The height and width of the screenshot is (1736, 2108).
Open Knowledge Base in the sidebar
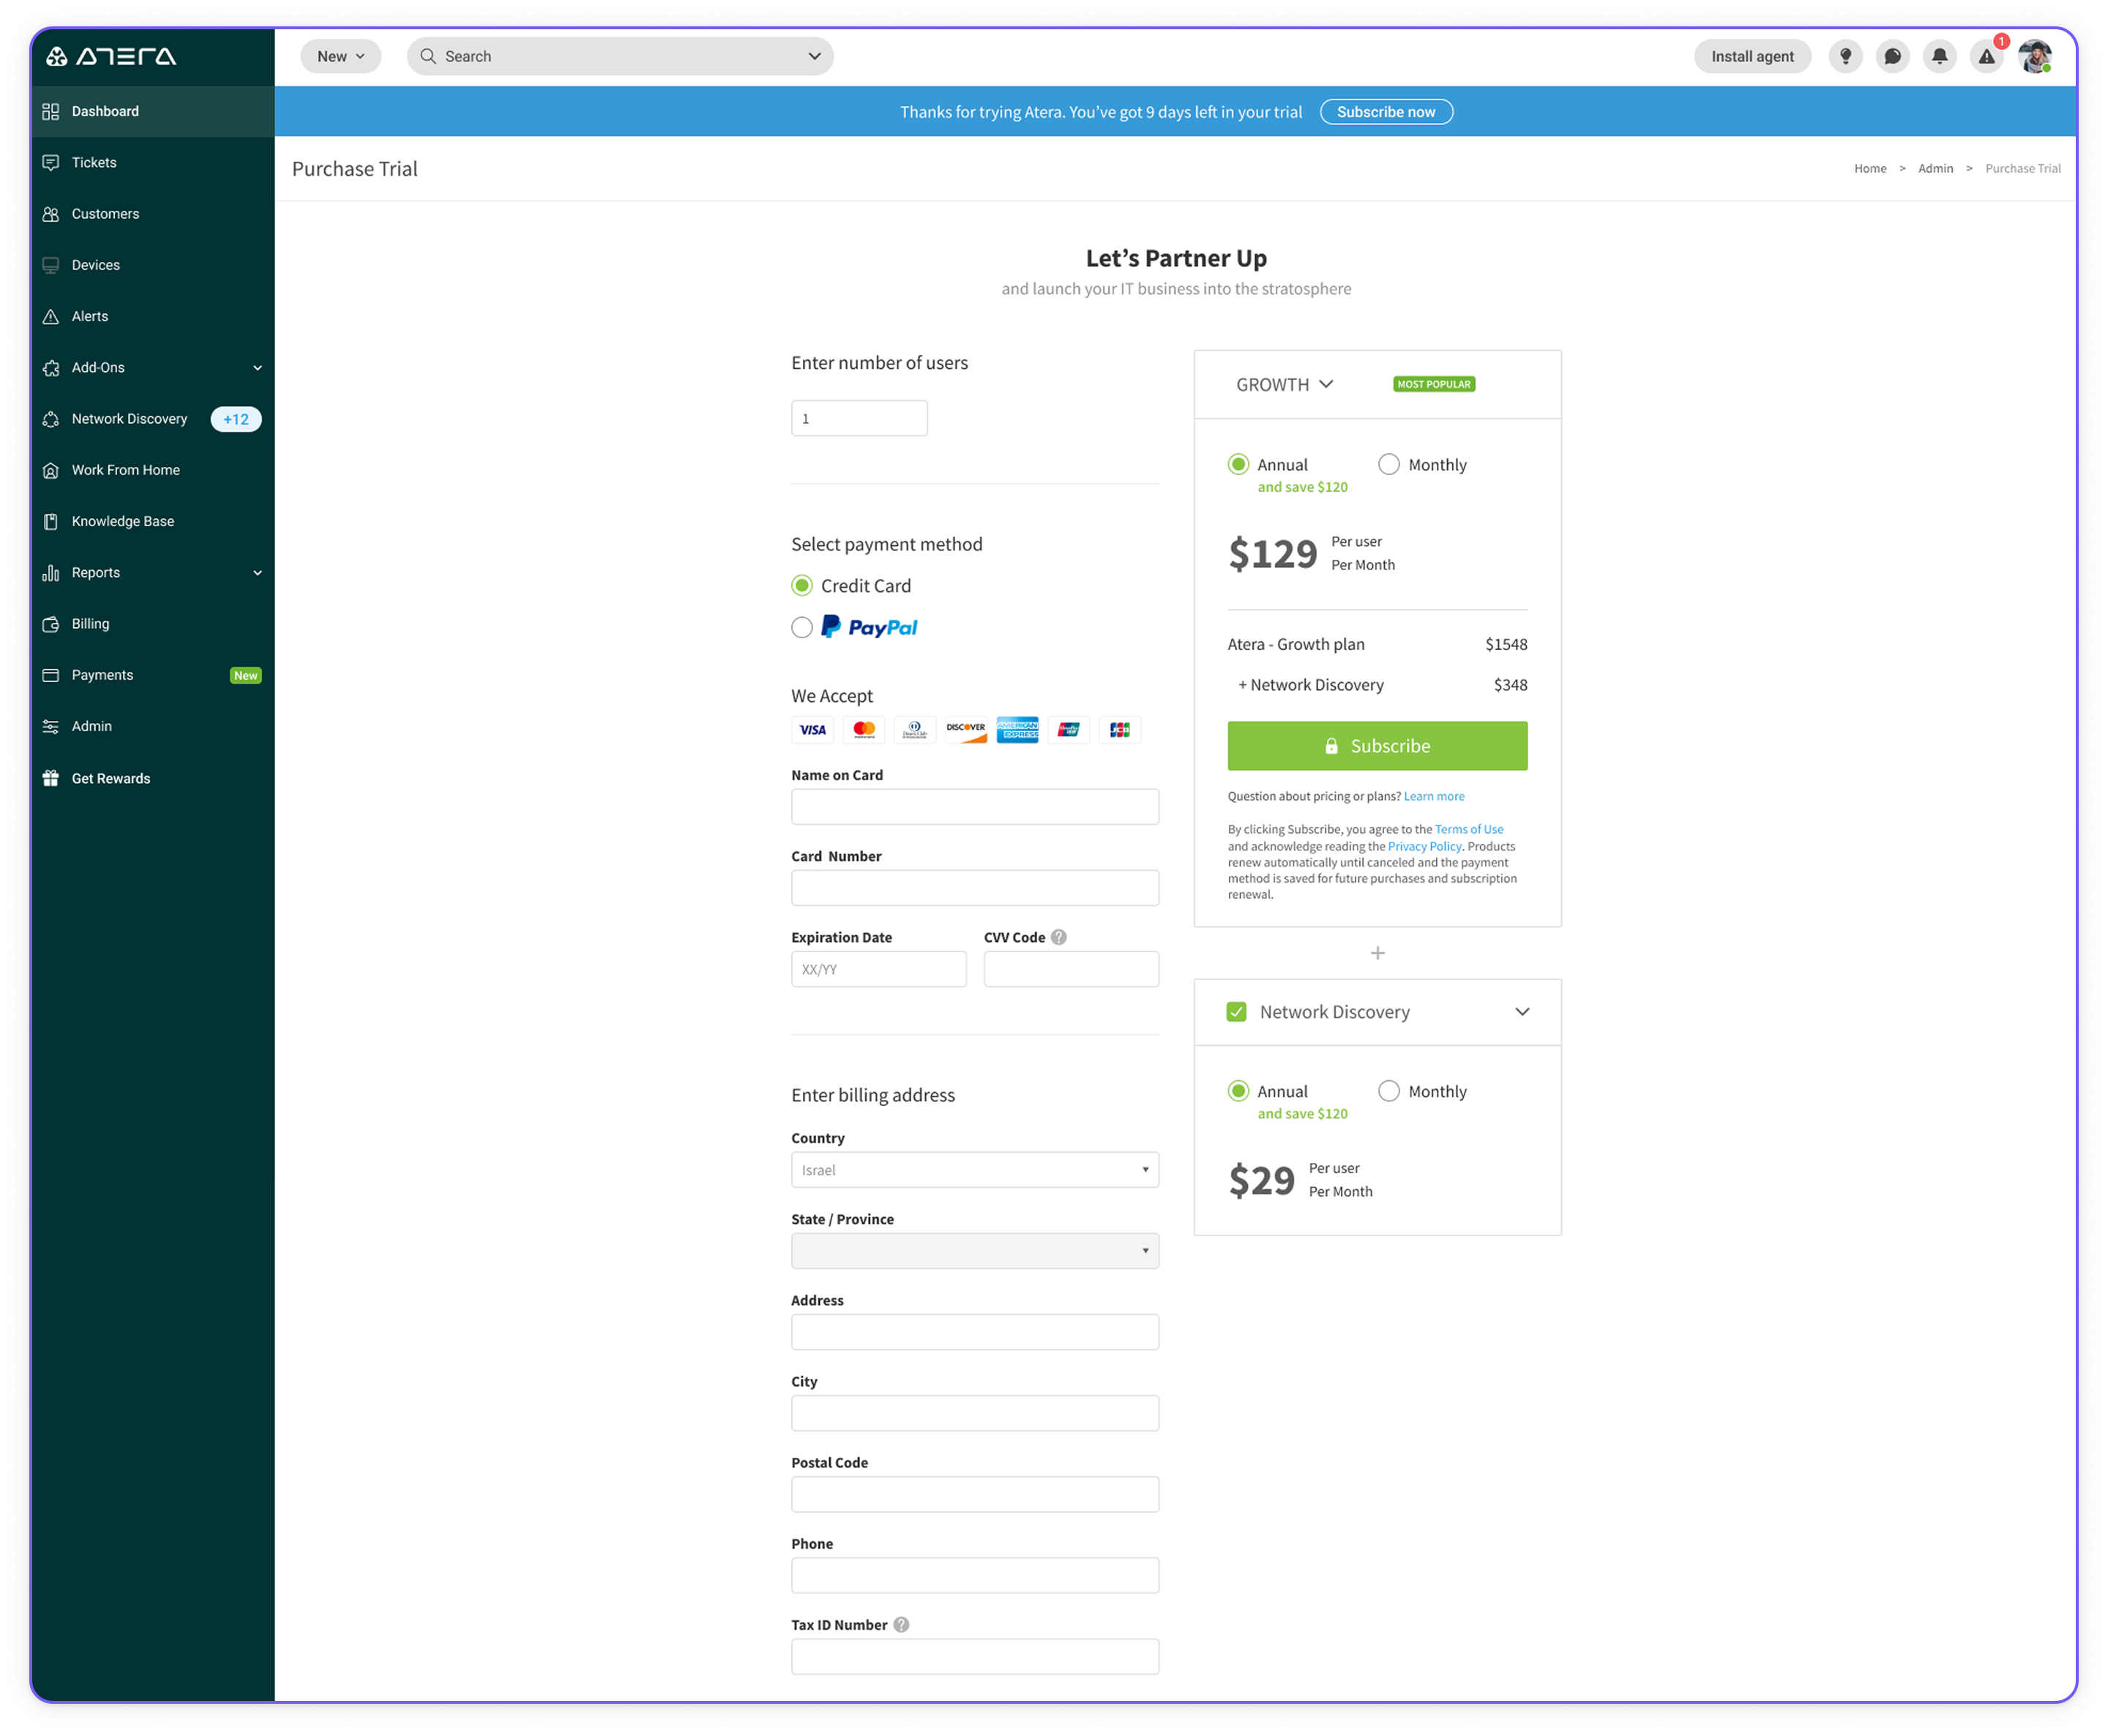(x=152, y=521)
